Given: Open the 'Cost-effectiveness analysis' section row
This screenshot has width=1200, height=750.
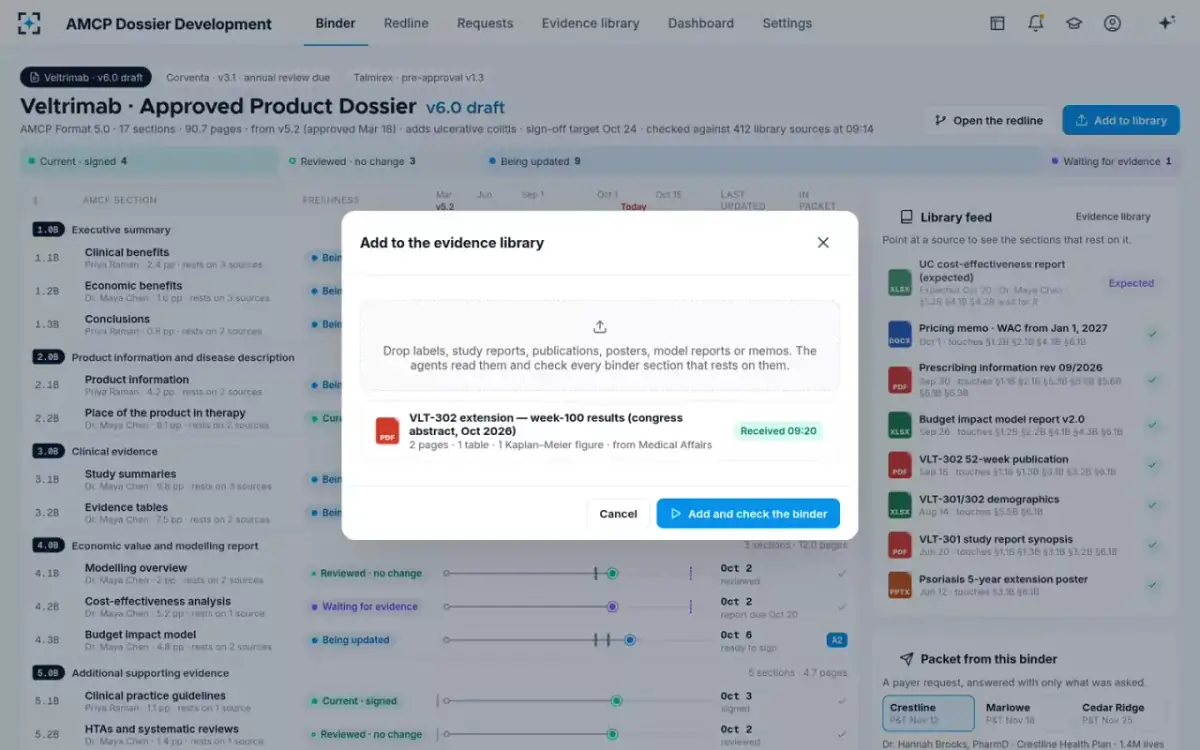Looking at the screenshot, I should (440, 607).
